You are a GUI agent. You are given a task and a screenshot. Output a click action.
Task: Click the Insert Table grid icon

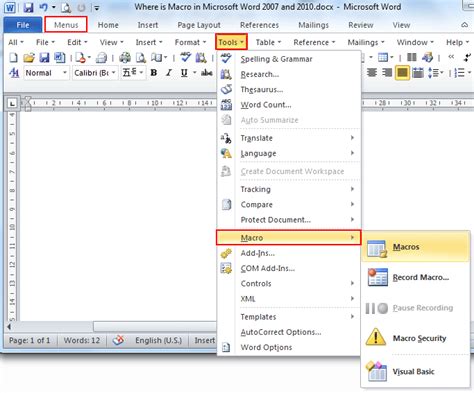(x=382, y=57)
